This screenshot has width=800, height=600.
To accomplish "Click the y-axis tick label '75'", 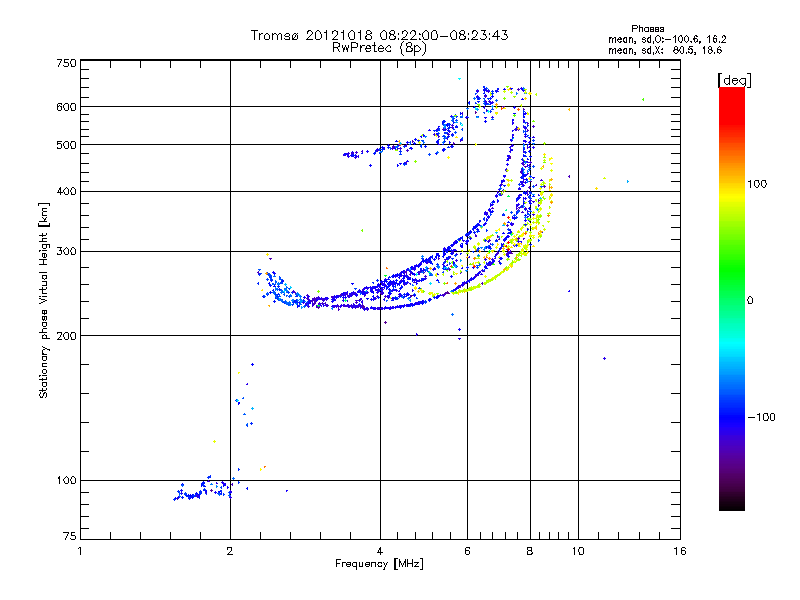I will pyautogui.click(x=70, y=536).
